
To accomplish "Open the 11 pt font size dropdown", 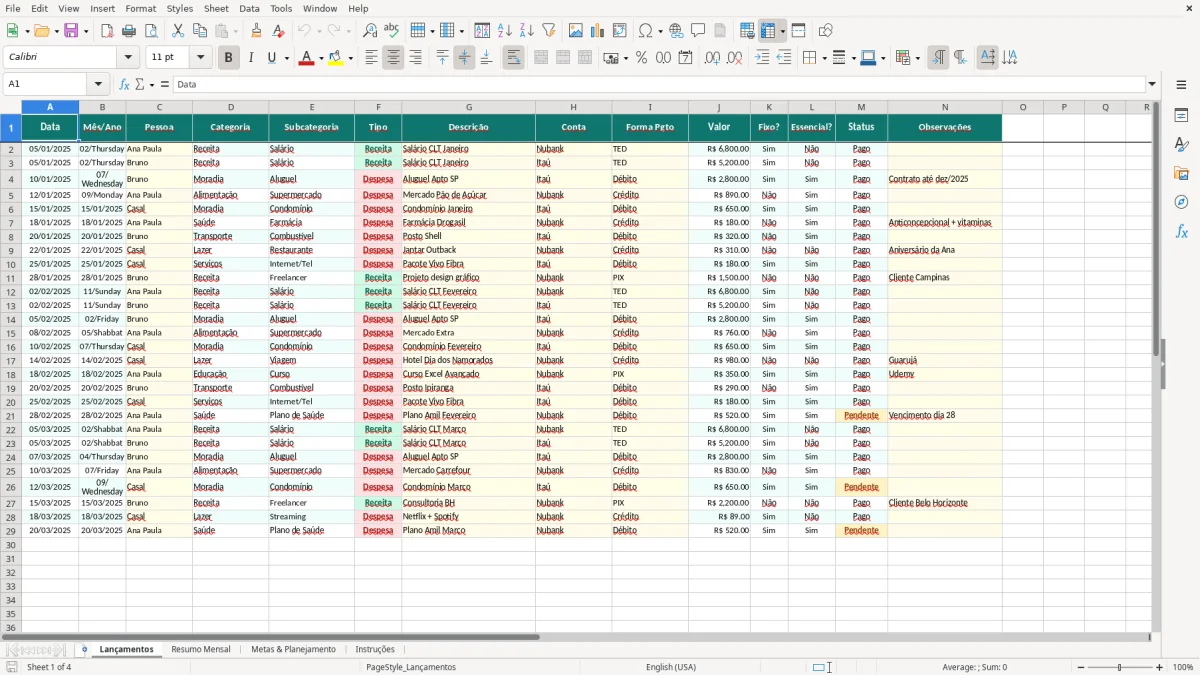I will 200,58.
